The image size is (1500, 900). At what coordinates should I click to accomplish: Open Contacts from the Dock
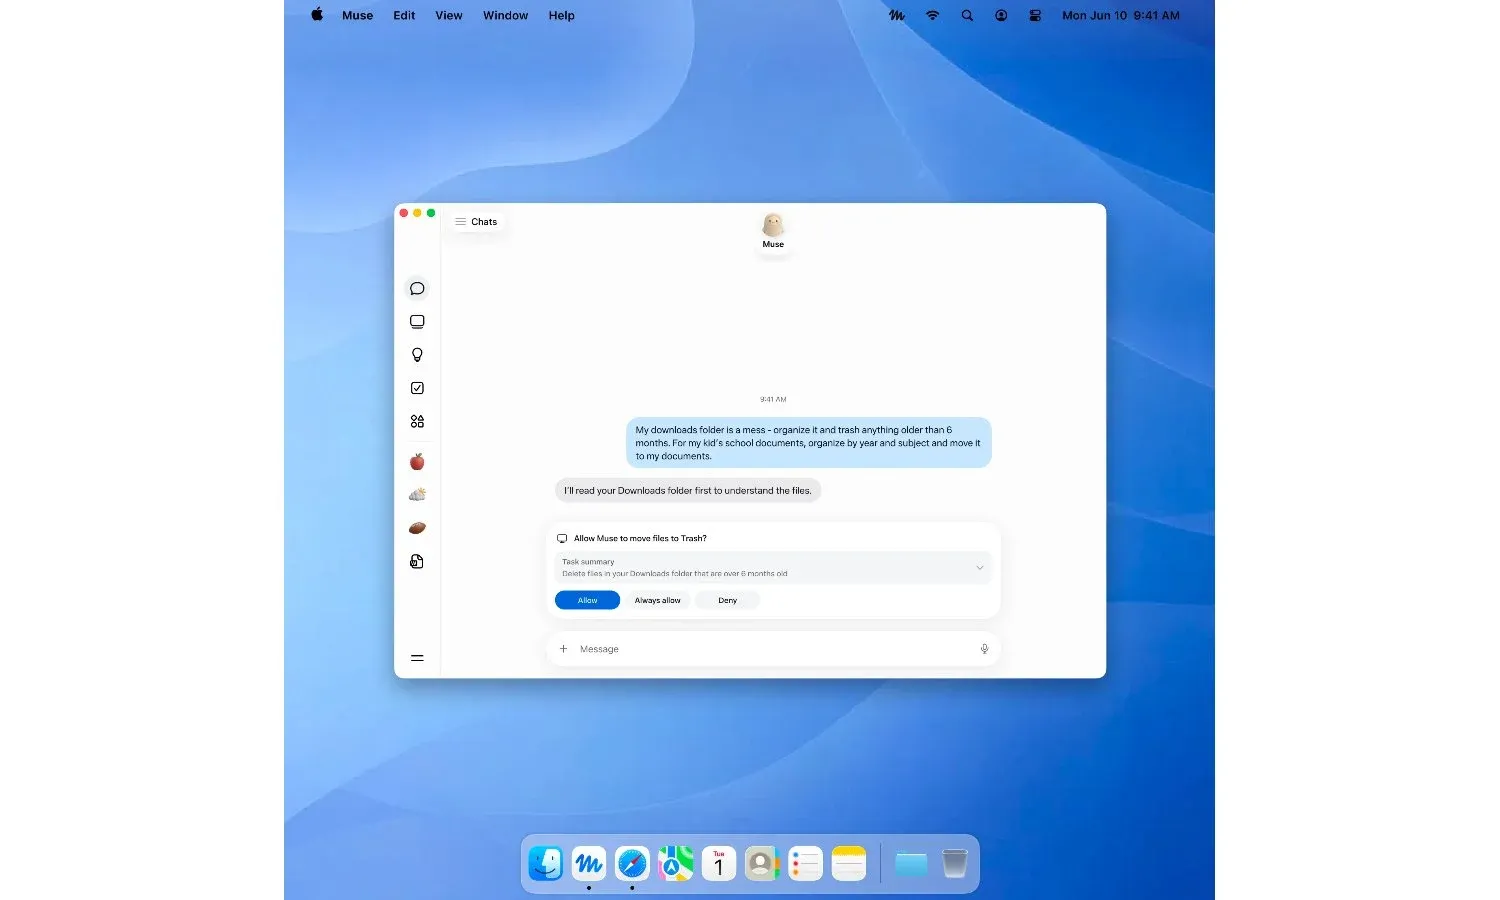[762, 863]
